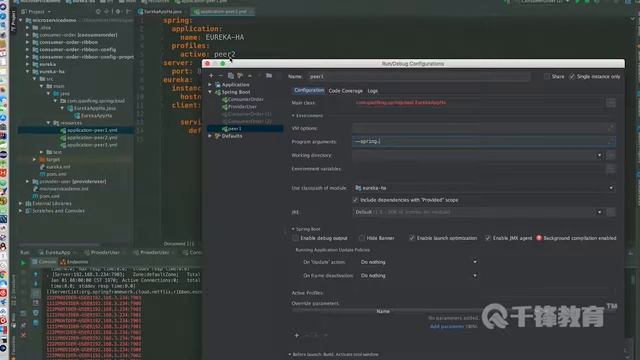Edit Environment variables with browse button
The height and width of the screenshot is (360, 640).
[611, 169]
